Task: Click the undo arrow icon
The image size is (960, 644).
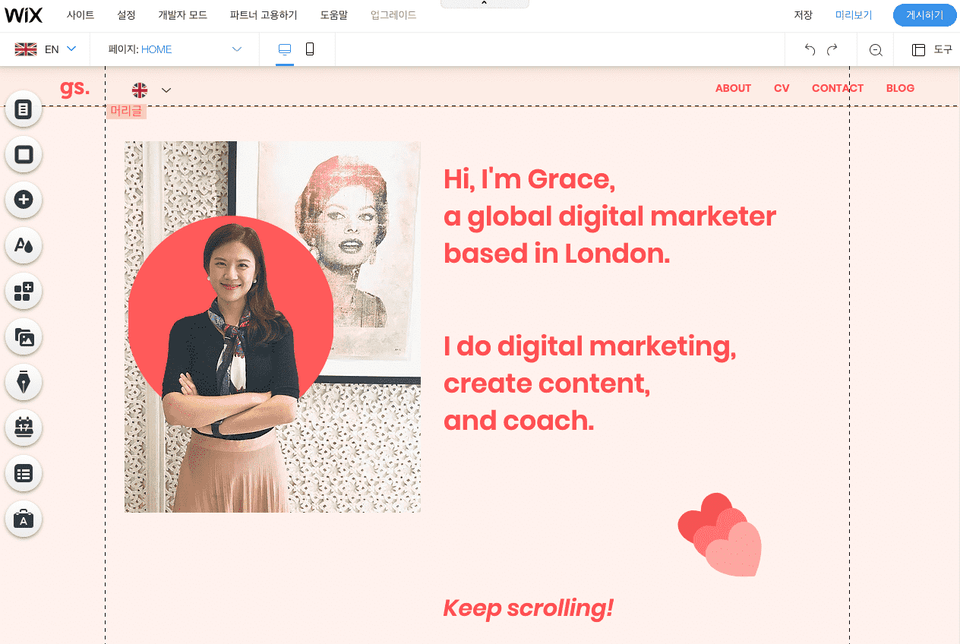Action: tap(810, 50)
